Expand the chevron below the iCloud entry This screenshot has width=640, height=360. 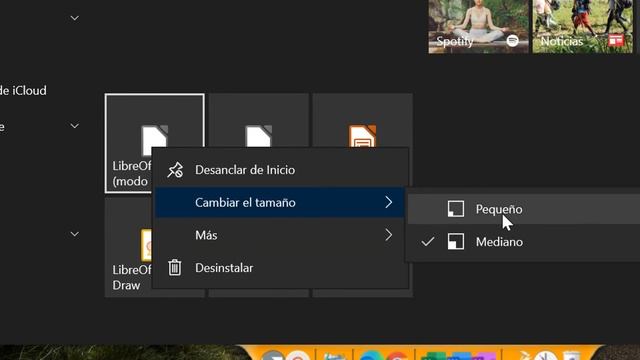click(x=75, y=126)
